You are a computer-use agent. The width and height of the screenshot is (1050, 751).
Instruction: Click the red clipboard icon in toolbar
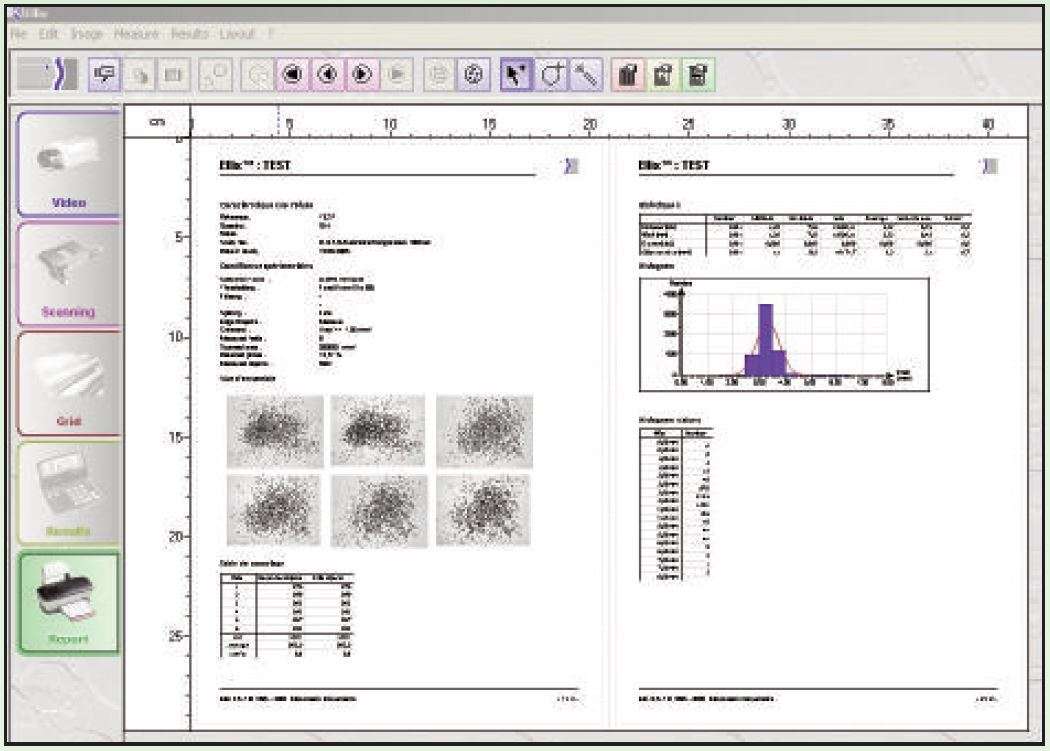coord(627,74)
